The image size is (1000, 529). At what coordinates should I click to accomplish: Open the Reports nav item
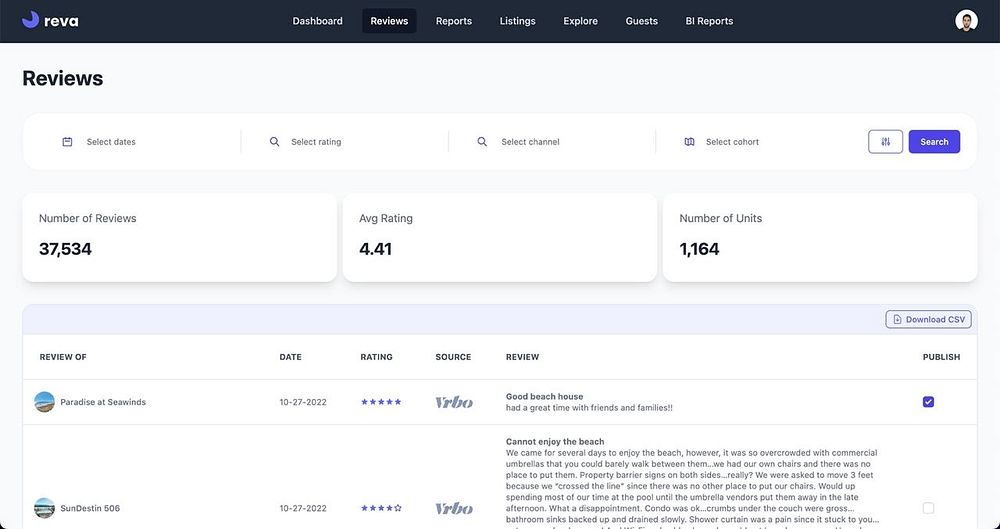pyautogui.click(x=454, y=21)
